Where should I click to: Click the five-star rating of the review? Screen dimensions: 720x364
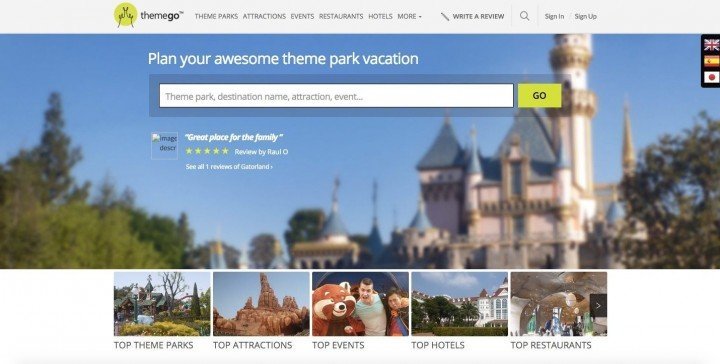tap(207, 151)
